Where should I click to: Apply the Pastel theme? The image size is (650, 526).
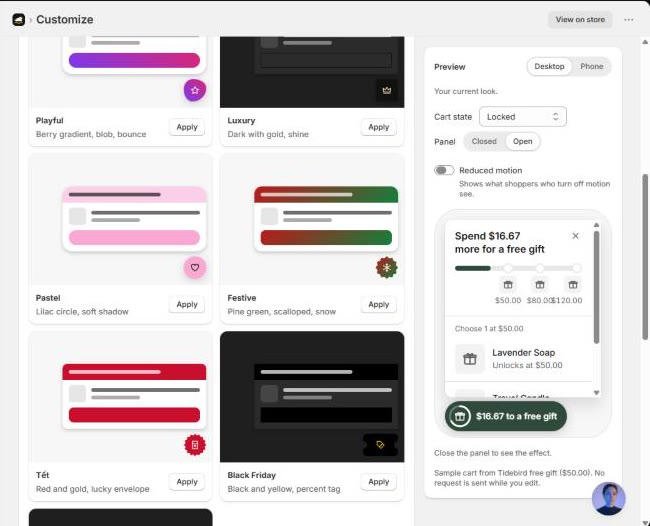(187, 305)
